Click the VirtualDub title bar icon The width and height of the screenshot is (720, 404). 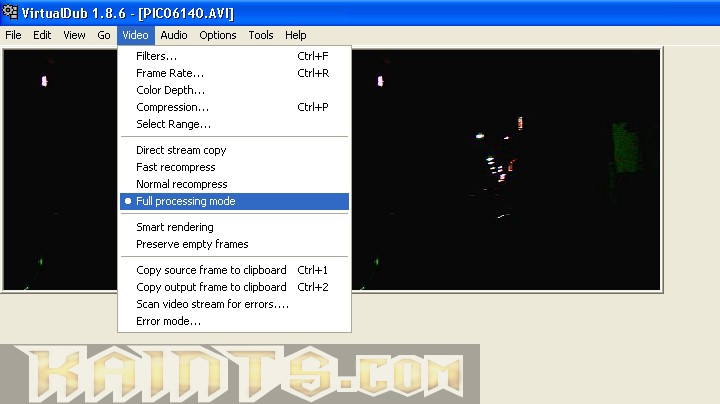tap(10, 12)
